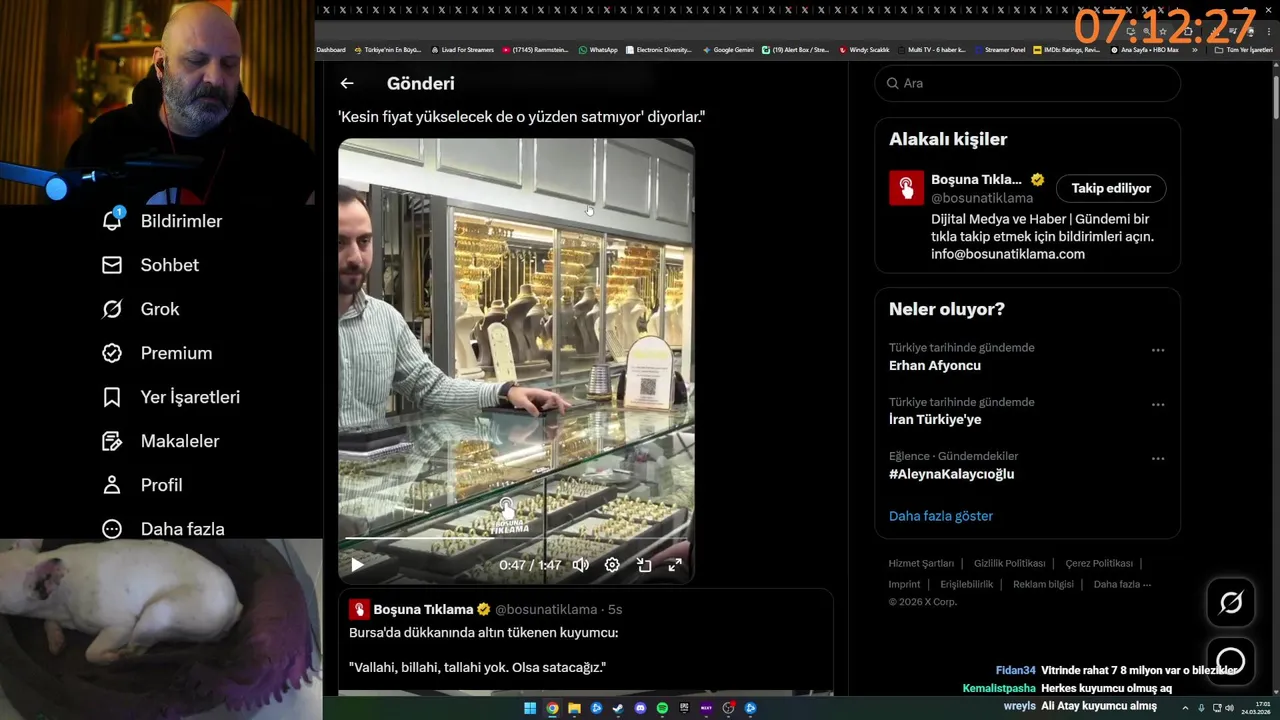This screenshot has width=1280, height=720.
Task: Open Epic Games from the taskbar
Action: [x=684, y=708]
